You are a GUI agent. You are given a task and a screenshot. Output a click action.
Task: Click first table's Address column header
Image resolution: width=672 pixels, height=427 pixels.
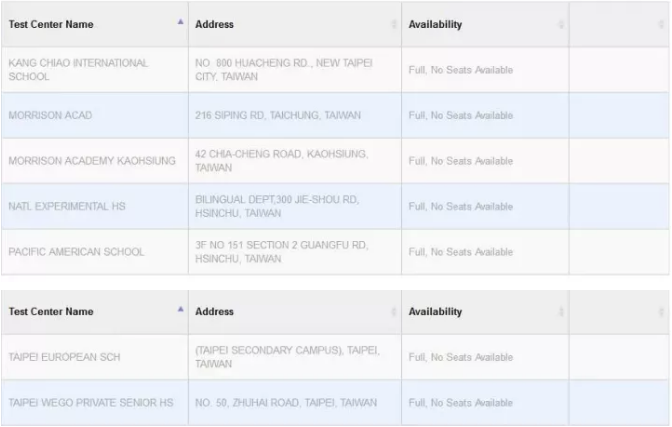coord(295,24)
